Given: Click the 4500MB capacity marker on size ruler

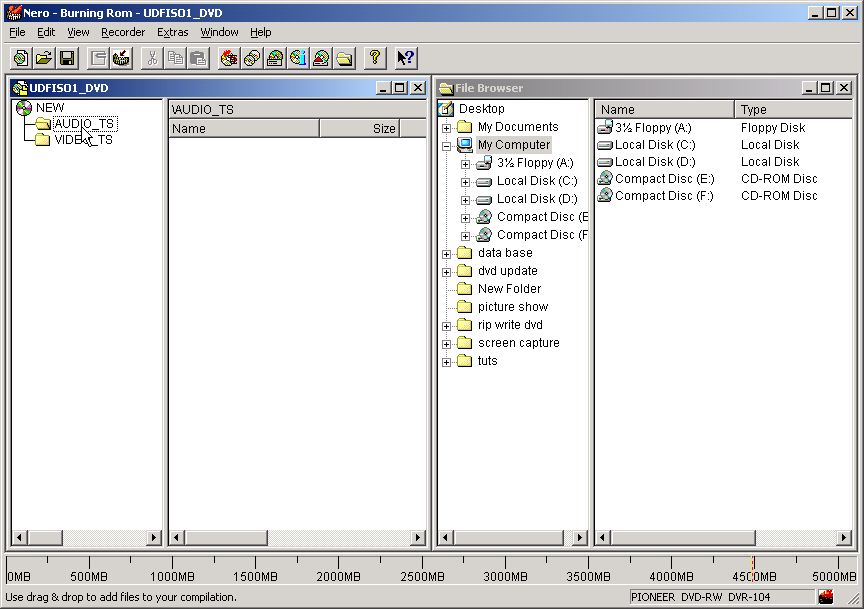Looking at the screenshot, I should [x=754, y=576].
